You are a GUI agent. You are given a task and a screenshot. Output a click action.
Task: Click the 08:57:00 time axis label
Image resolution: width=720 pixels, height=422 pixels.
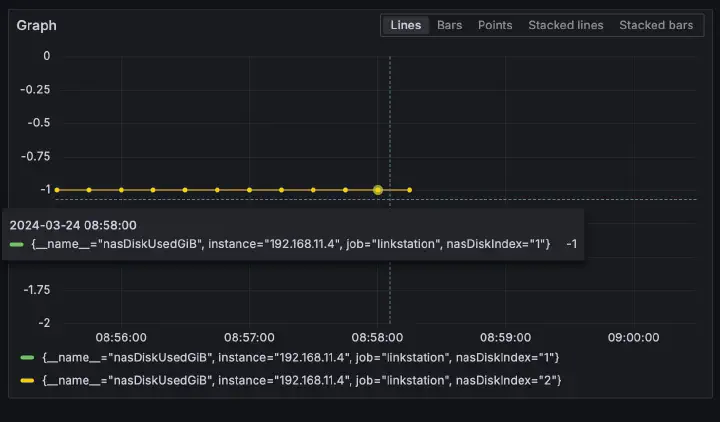tap(249, 338)
